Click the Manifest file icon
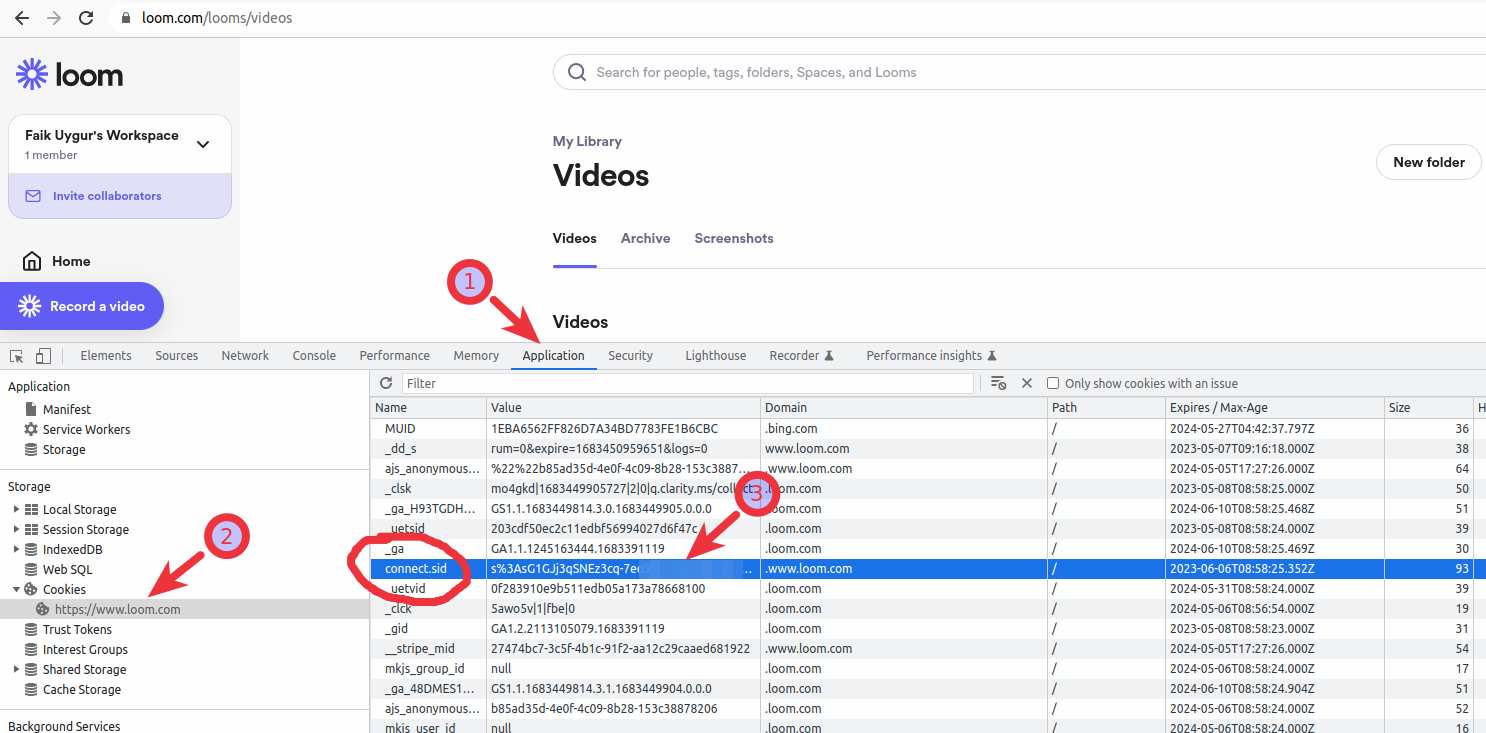1486x733 pixels. (x=31, y=409)
